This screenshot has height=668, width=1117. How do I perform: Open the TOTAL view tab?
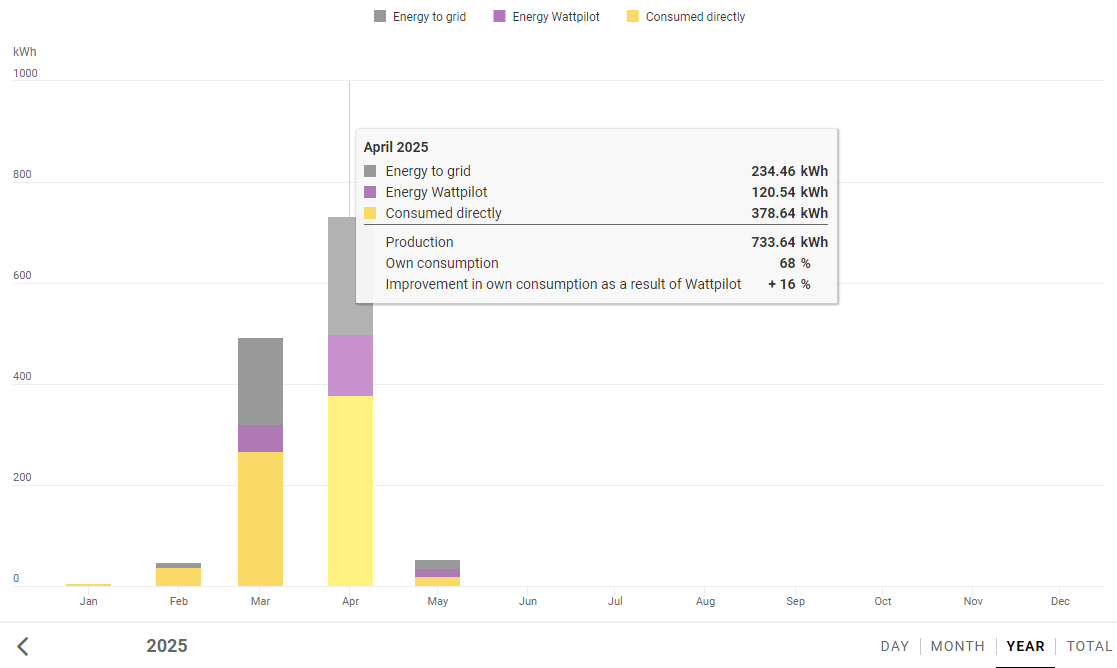(x=1089, y=646)
